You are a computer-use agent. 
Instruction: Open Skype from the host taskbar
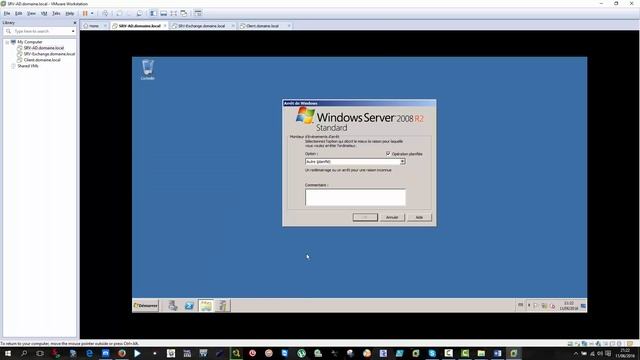(x=432, y=353)
